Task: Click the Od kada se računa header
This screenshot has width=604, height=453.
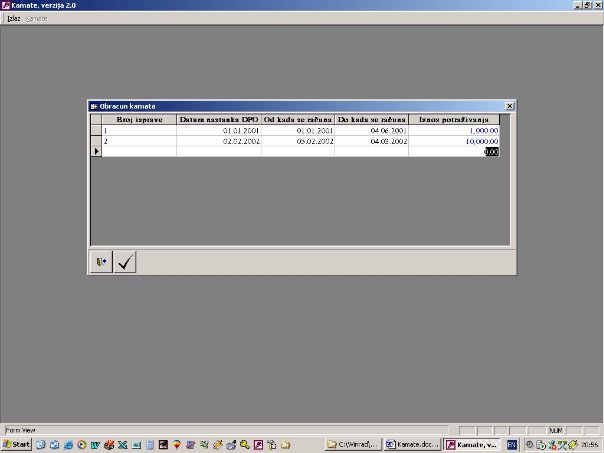Action: 297,119
